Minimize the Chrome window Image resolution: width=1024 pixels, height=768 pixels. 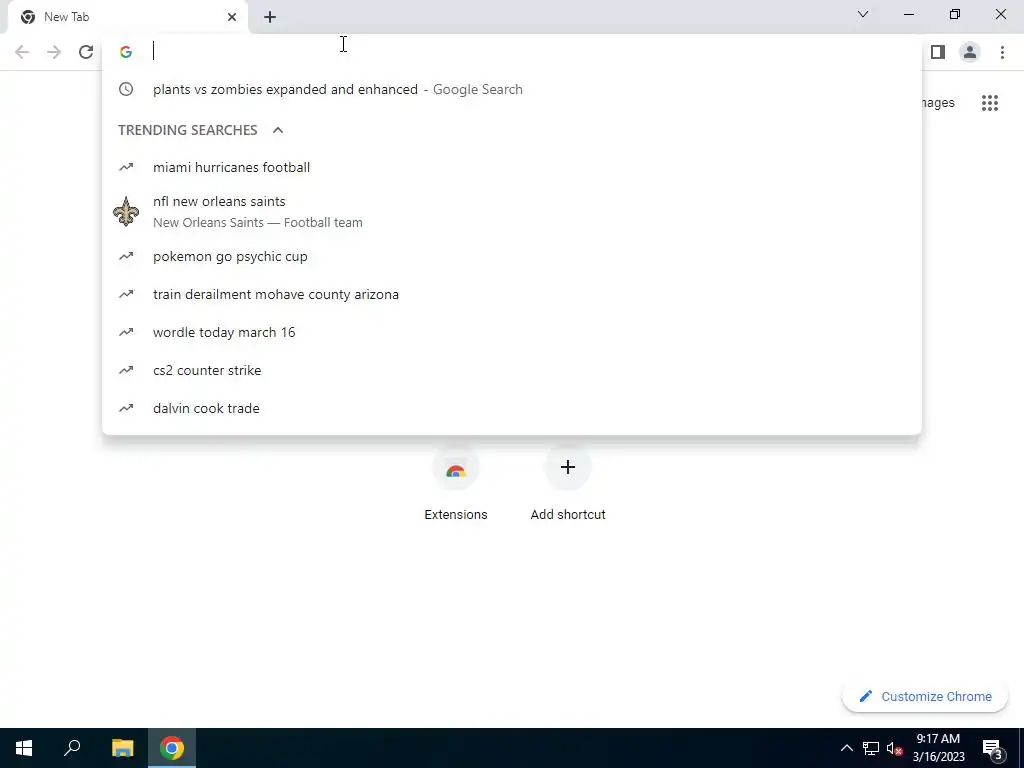tap(908, 14)
